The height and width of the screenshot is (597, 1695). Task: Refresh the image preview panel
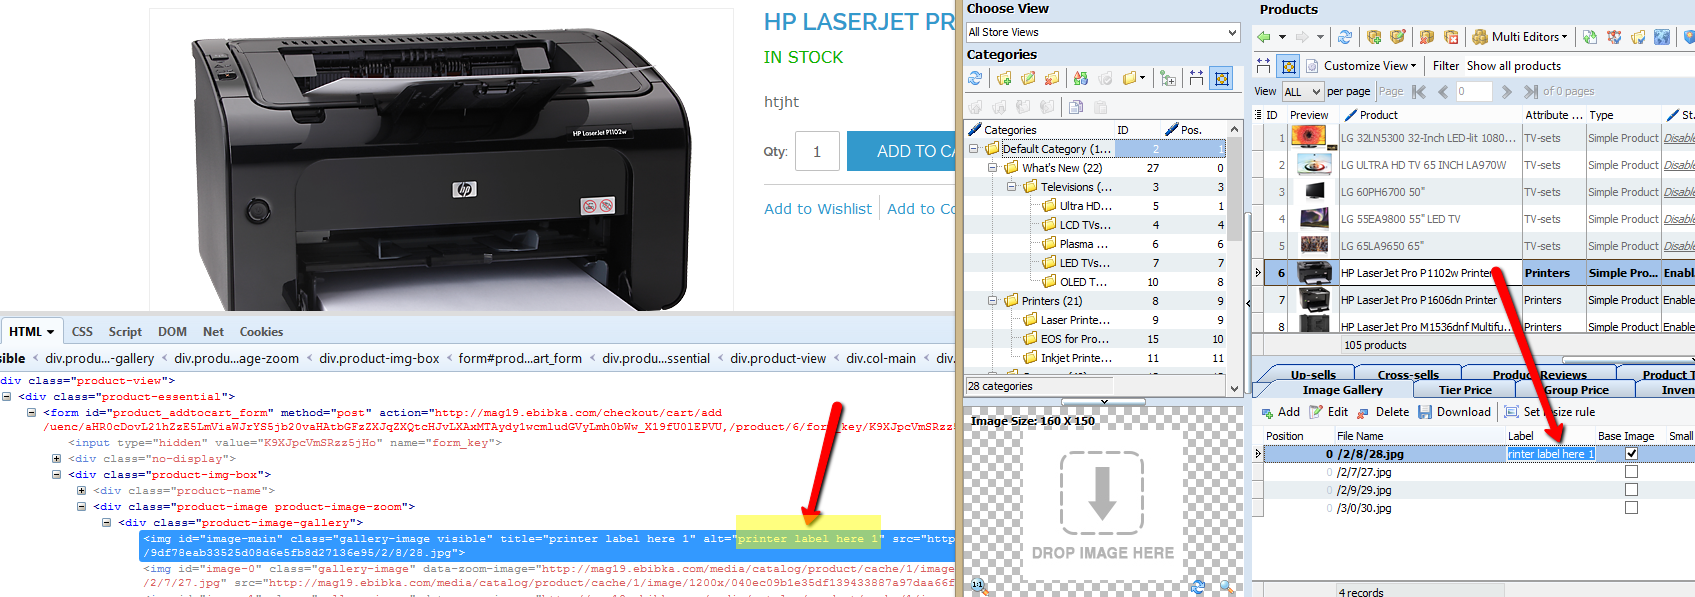[1198, 586]
